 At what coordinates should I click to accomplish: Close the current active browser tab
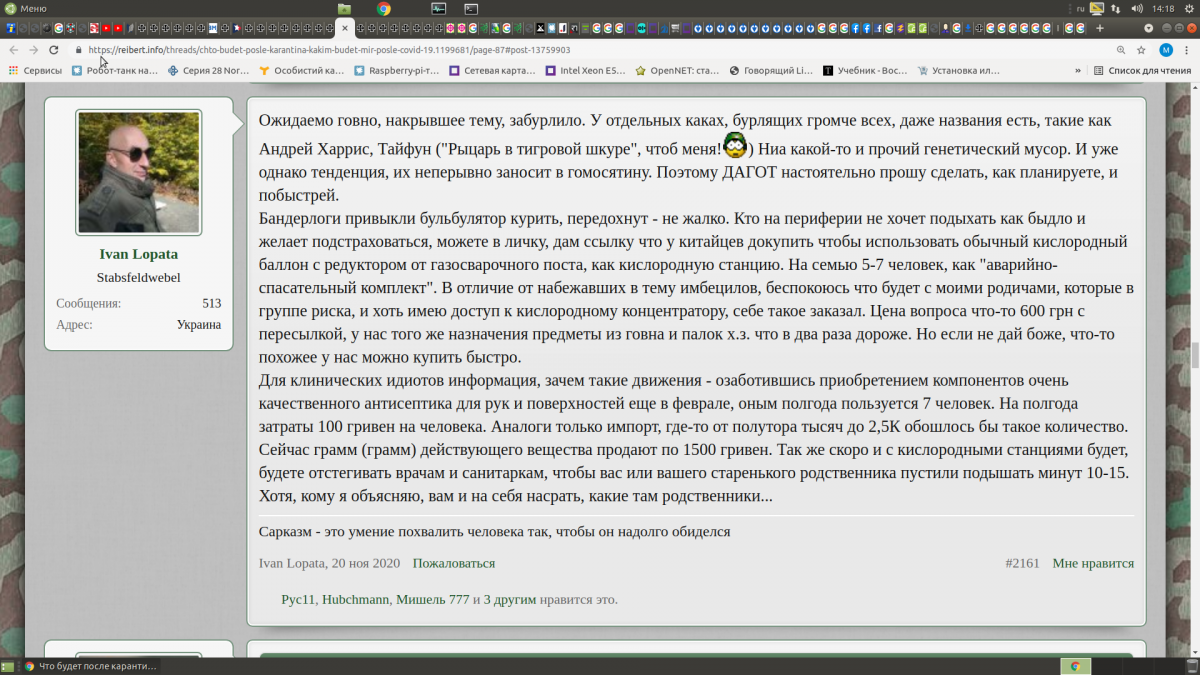point(345,28)
